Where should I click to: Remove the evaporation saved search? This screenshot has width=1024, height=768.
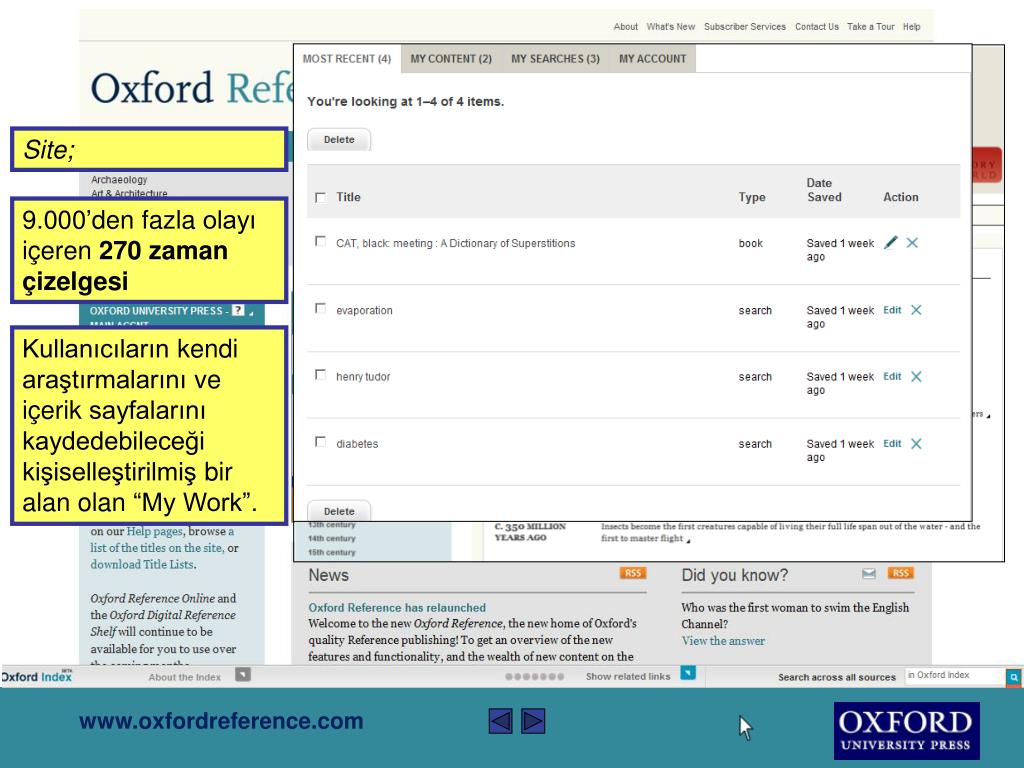(916, 310)
